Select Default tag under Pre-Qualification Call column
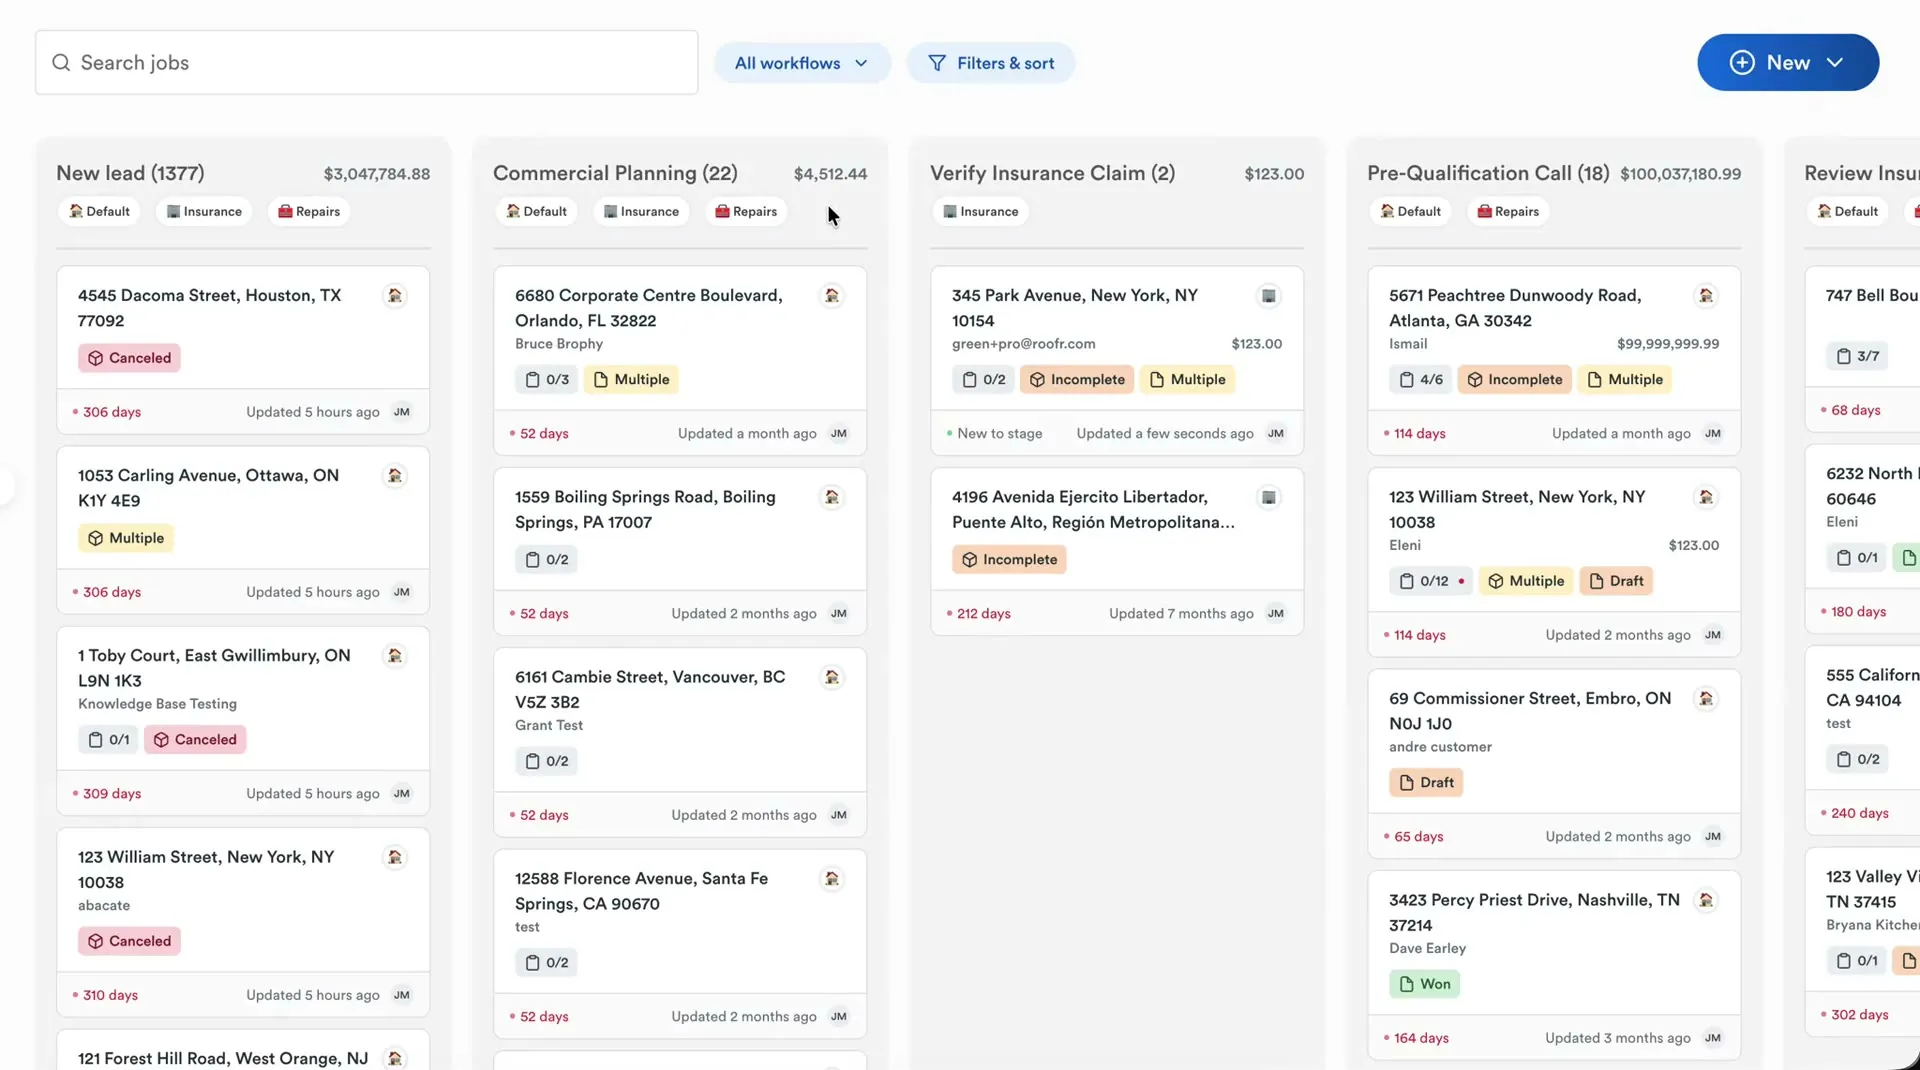Viewport: 1920px width, 1070px height. coord(1410,211)
